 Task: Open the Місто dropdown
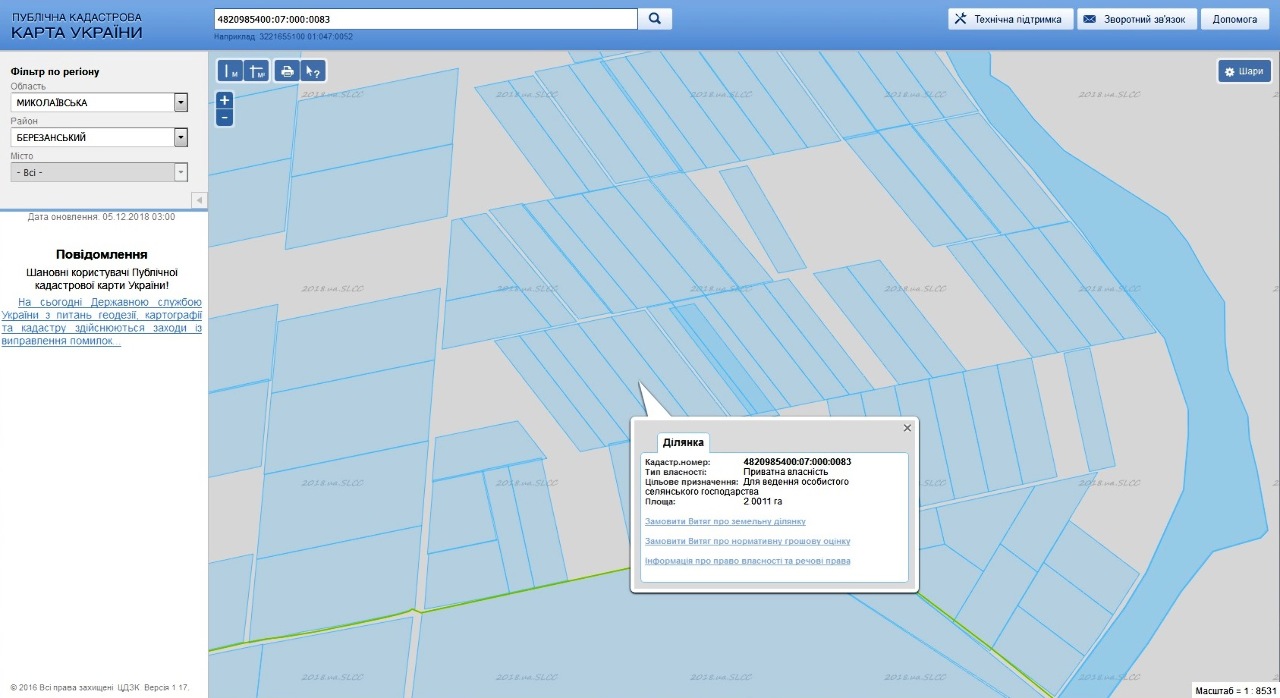pos(181,172)
